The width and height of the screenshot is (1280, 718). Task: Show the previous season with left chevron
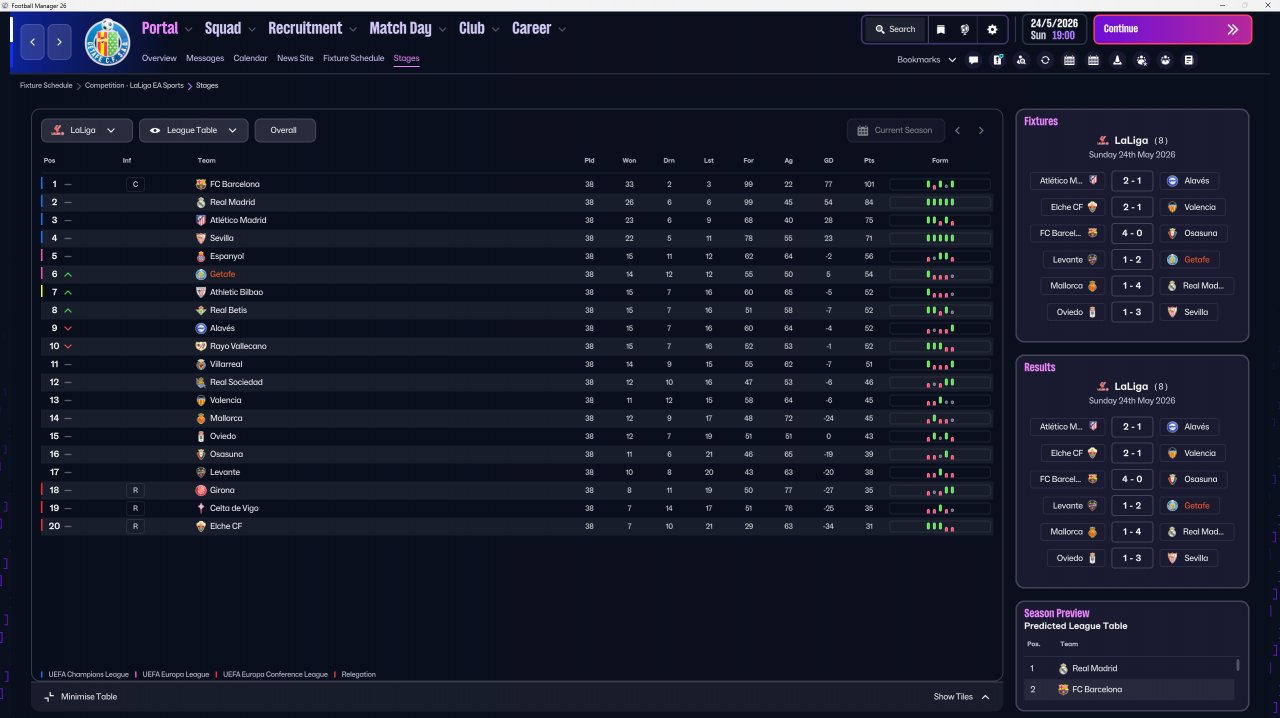tap(957, 130)
